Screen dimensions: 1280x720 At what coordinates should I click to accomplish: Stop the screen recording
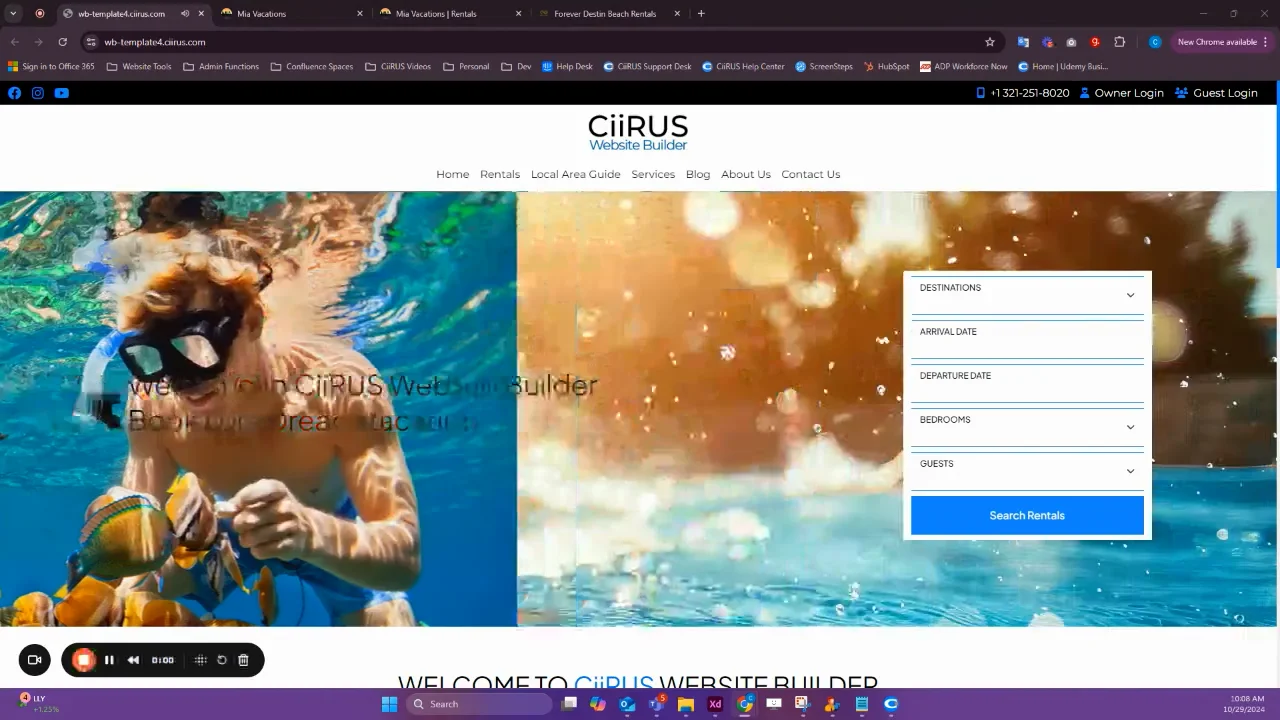[84, 660]
